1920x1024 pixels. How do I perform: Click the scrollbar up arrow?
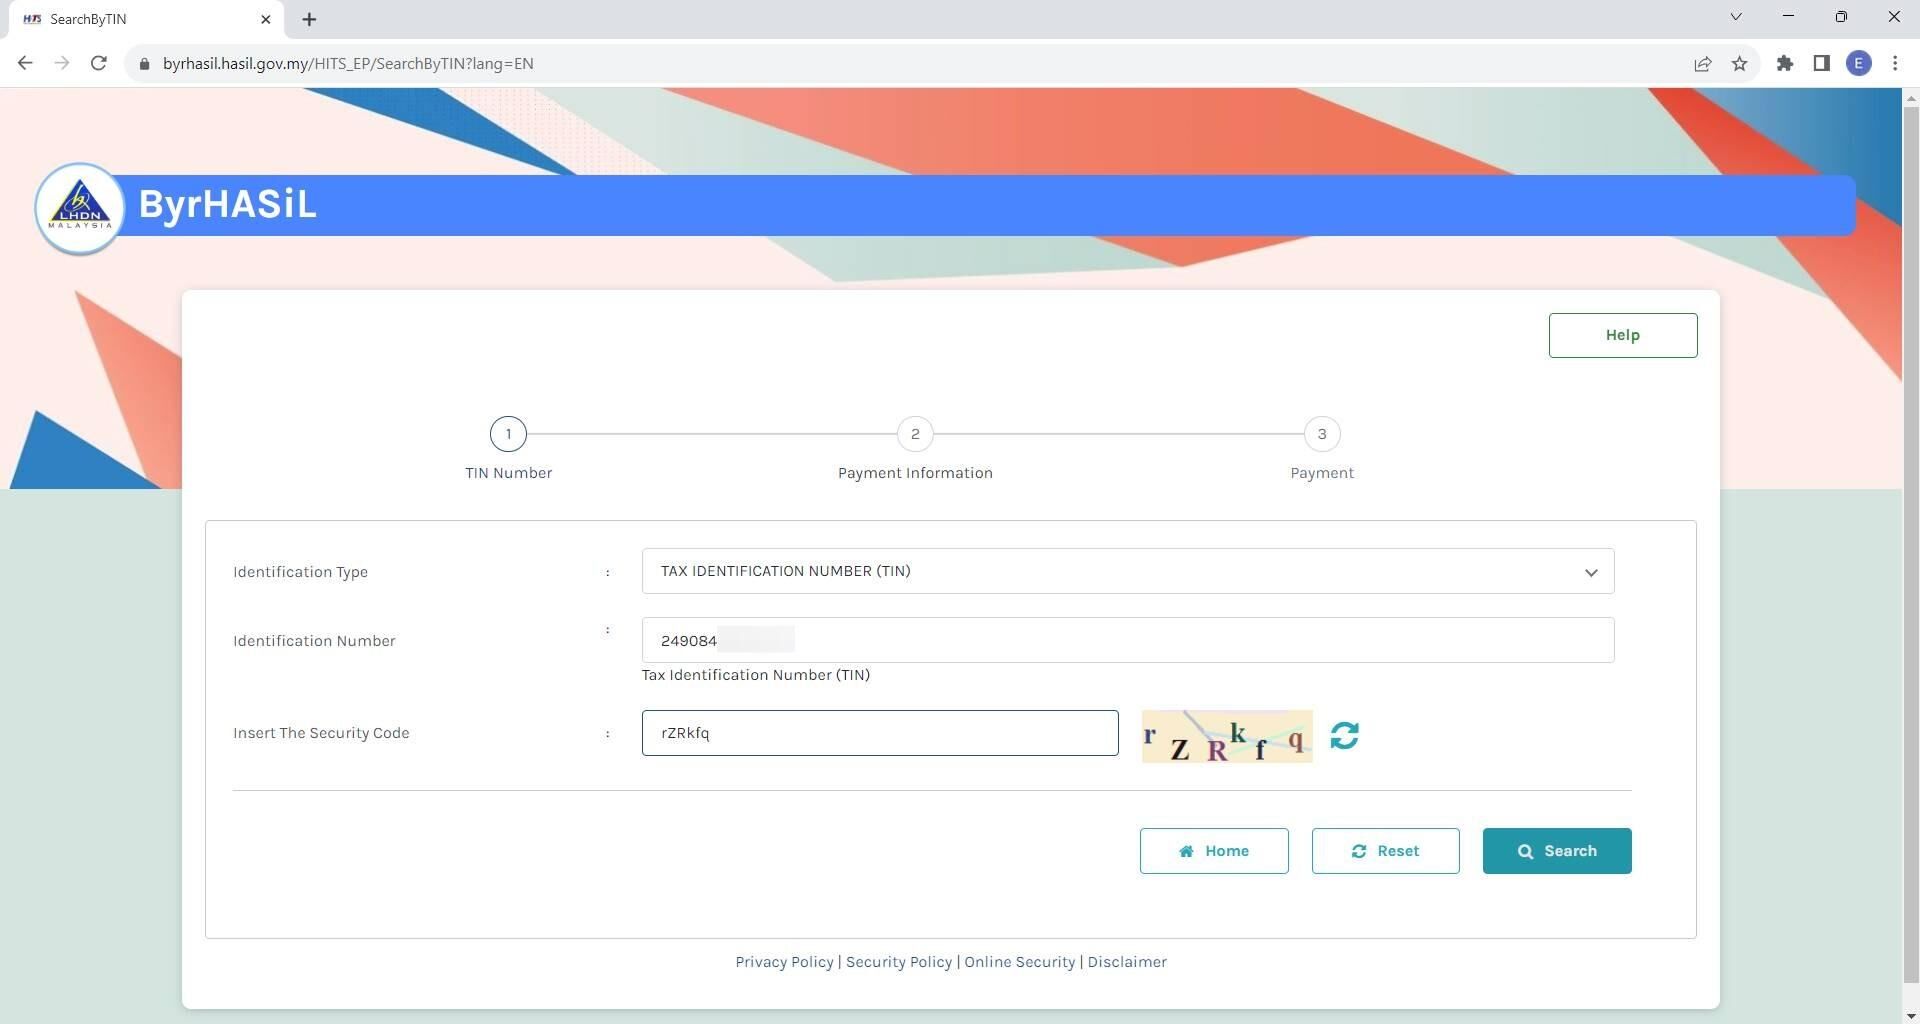pos(1911,98)
